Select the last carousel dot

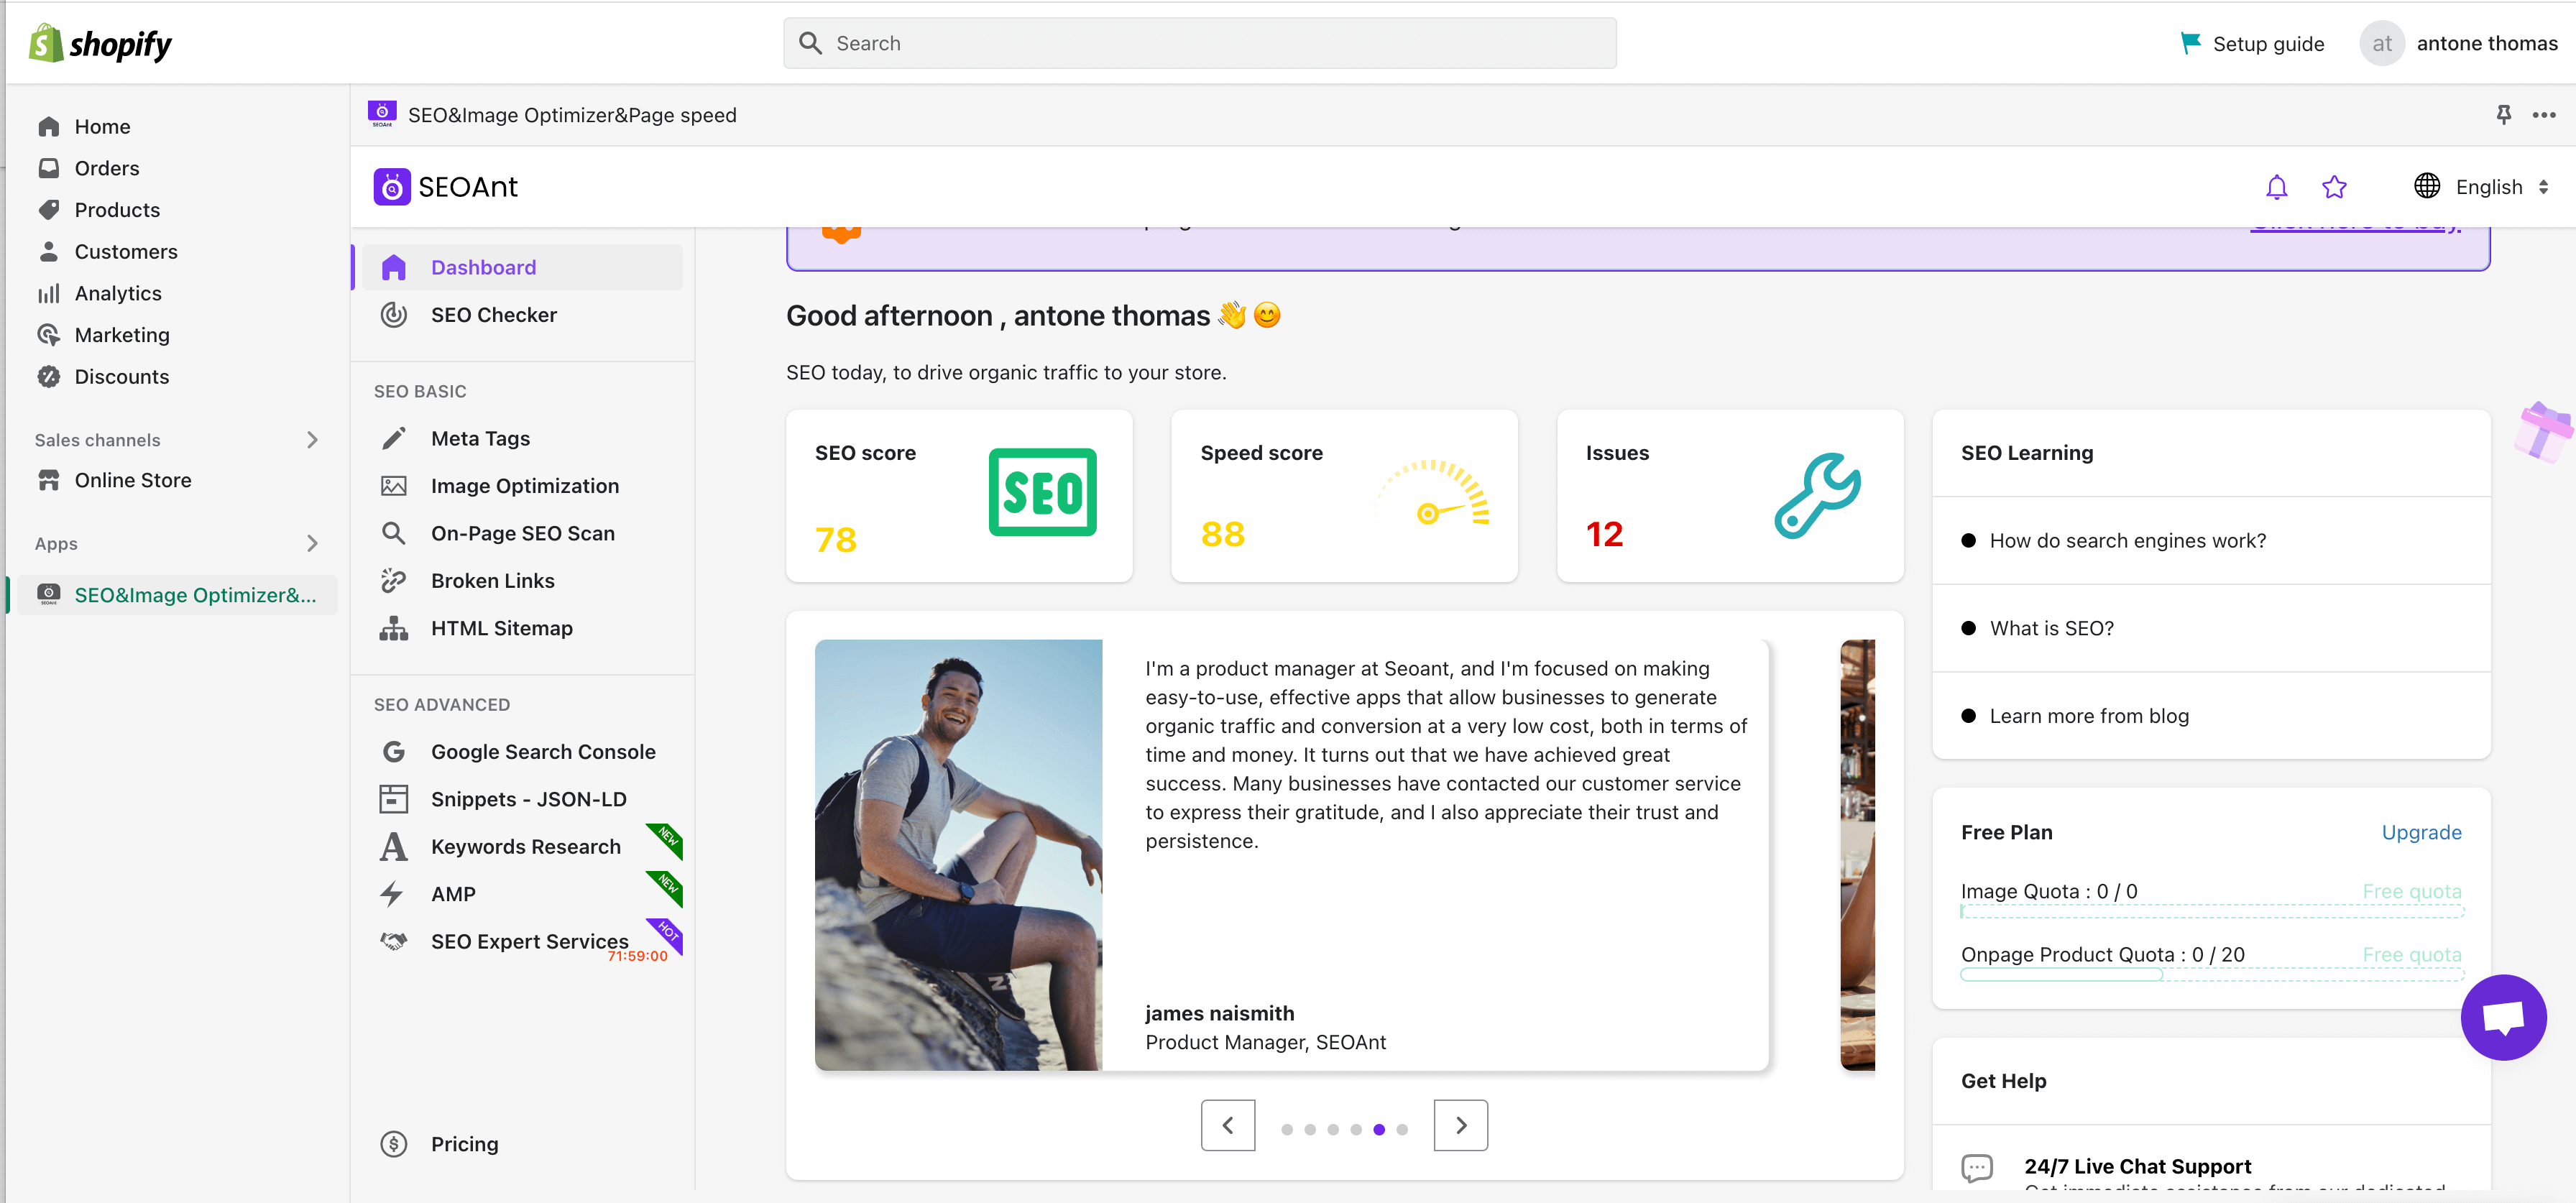click(x=1401, y=1129)
